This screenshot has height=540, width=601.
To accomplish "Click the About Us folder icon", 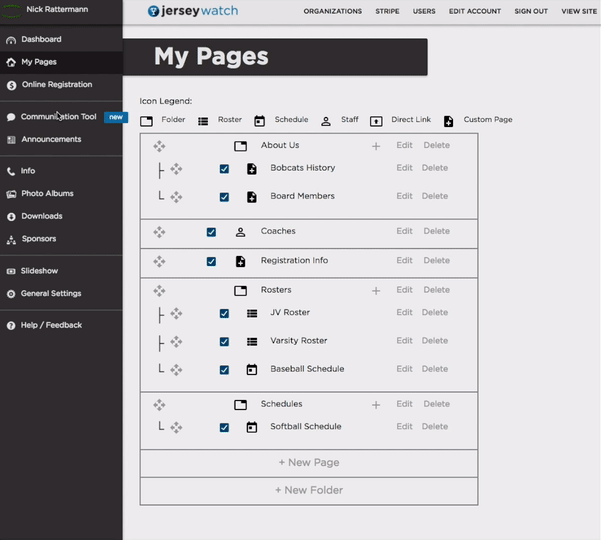I will [x=240, y=146].
